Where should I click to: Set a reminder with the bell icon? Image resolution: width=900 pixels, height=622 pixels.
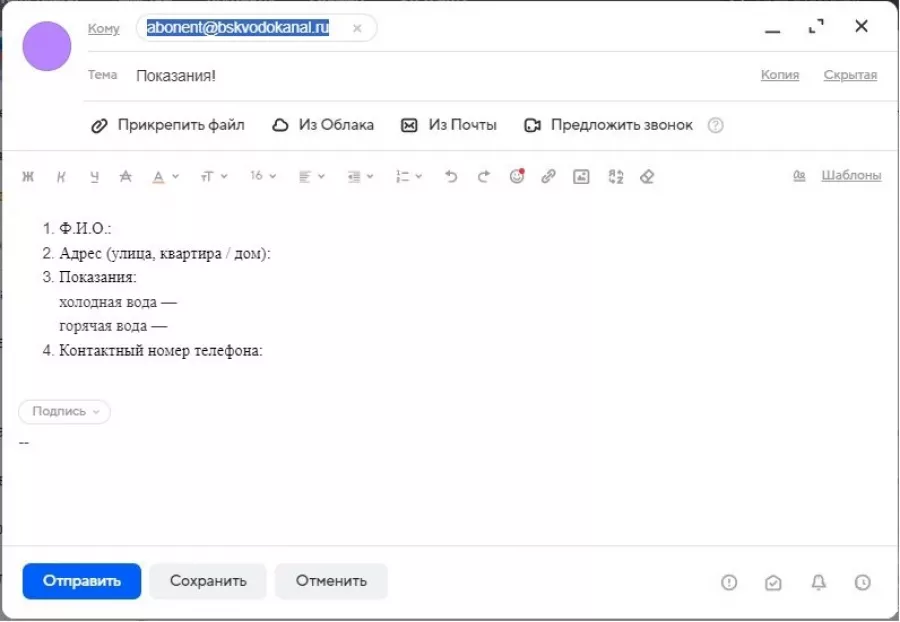tap(818, 582)
